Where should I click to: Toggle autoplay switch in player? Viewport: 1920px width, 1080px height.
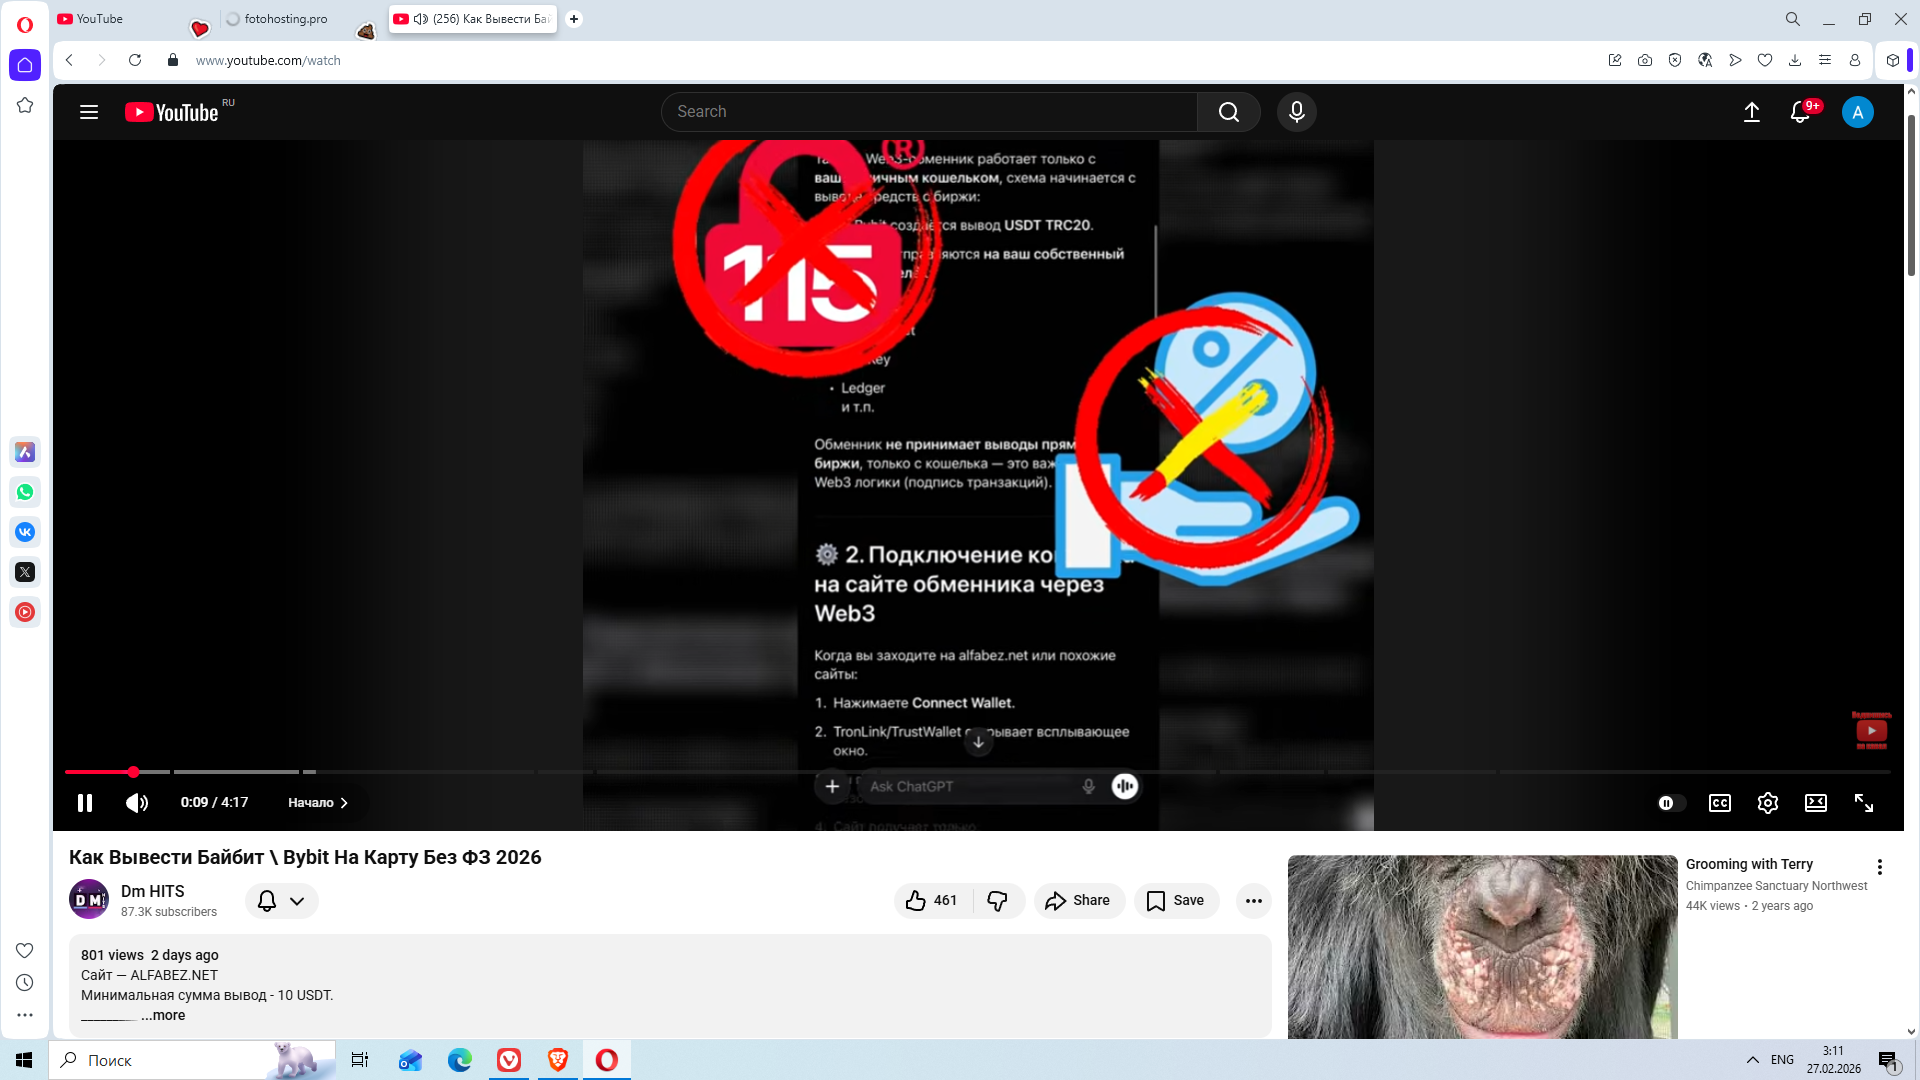pyautogui.click(x=1670, y=803)
